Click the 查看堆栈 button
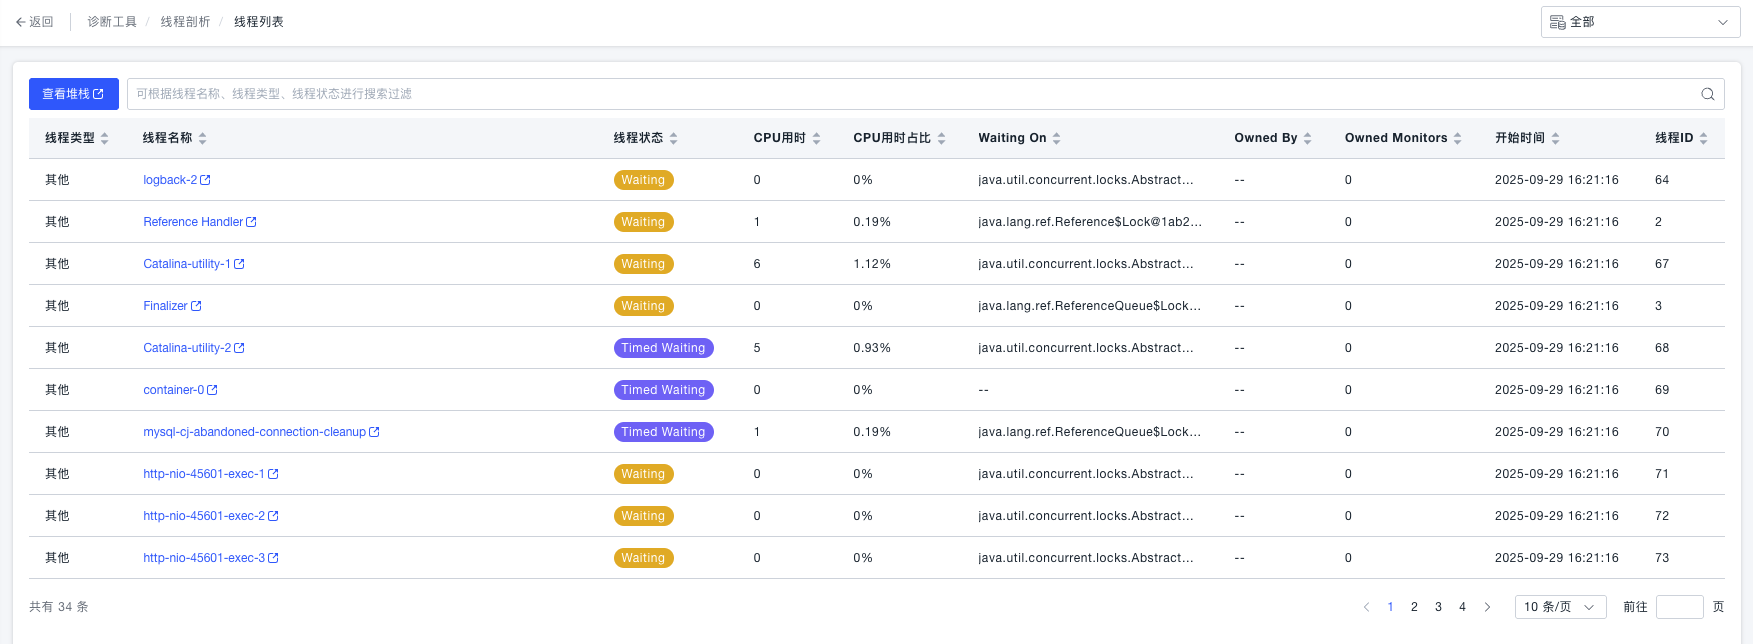The image size is (1753, 644). (73, 94)
